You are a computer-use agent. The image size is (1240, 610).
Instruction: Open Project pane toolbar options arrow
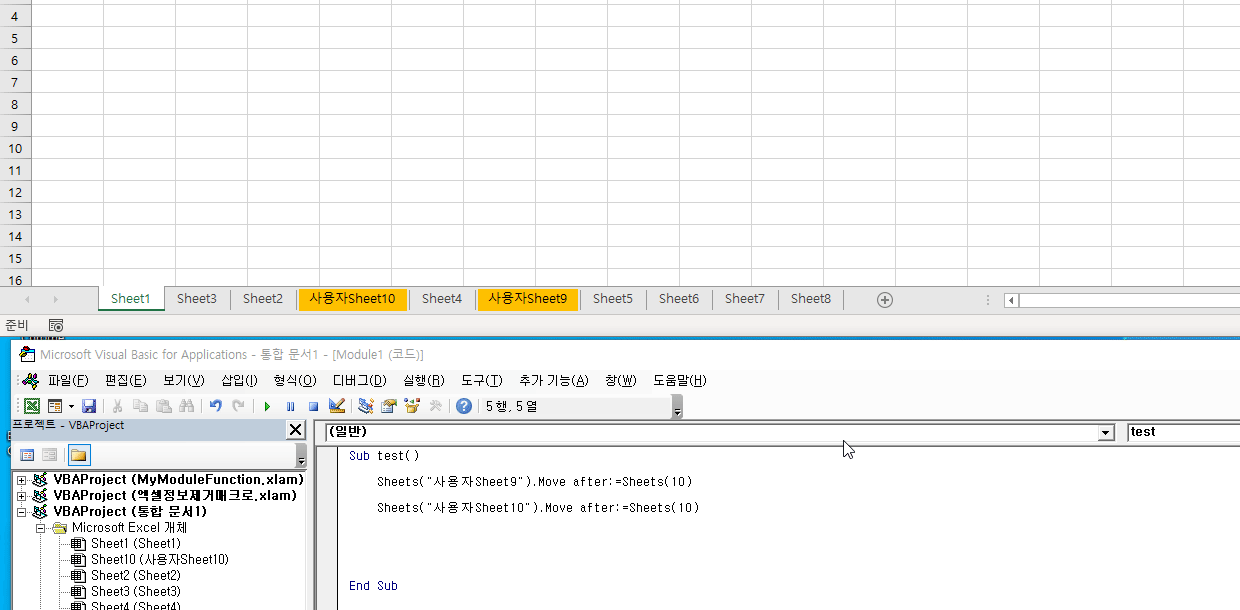coord(301,456)
